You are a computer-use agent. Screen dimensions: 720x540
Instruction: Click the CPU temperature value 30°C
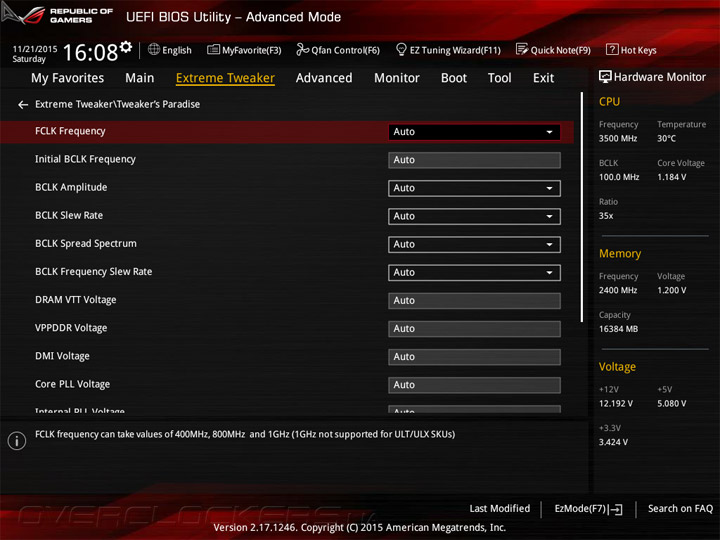coord(666,138)
